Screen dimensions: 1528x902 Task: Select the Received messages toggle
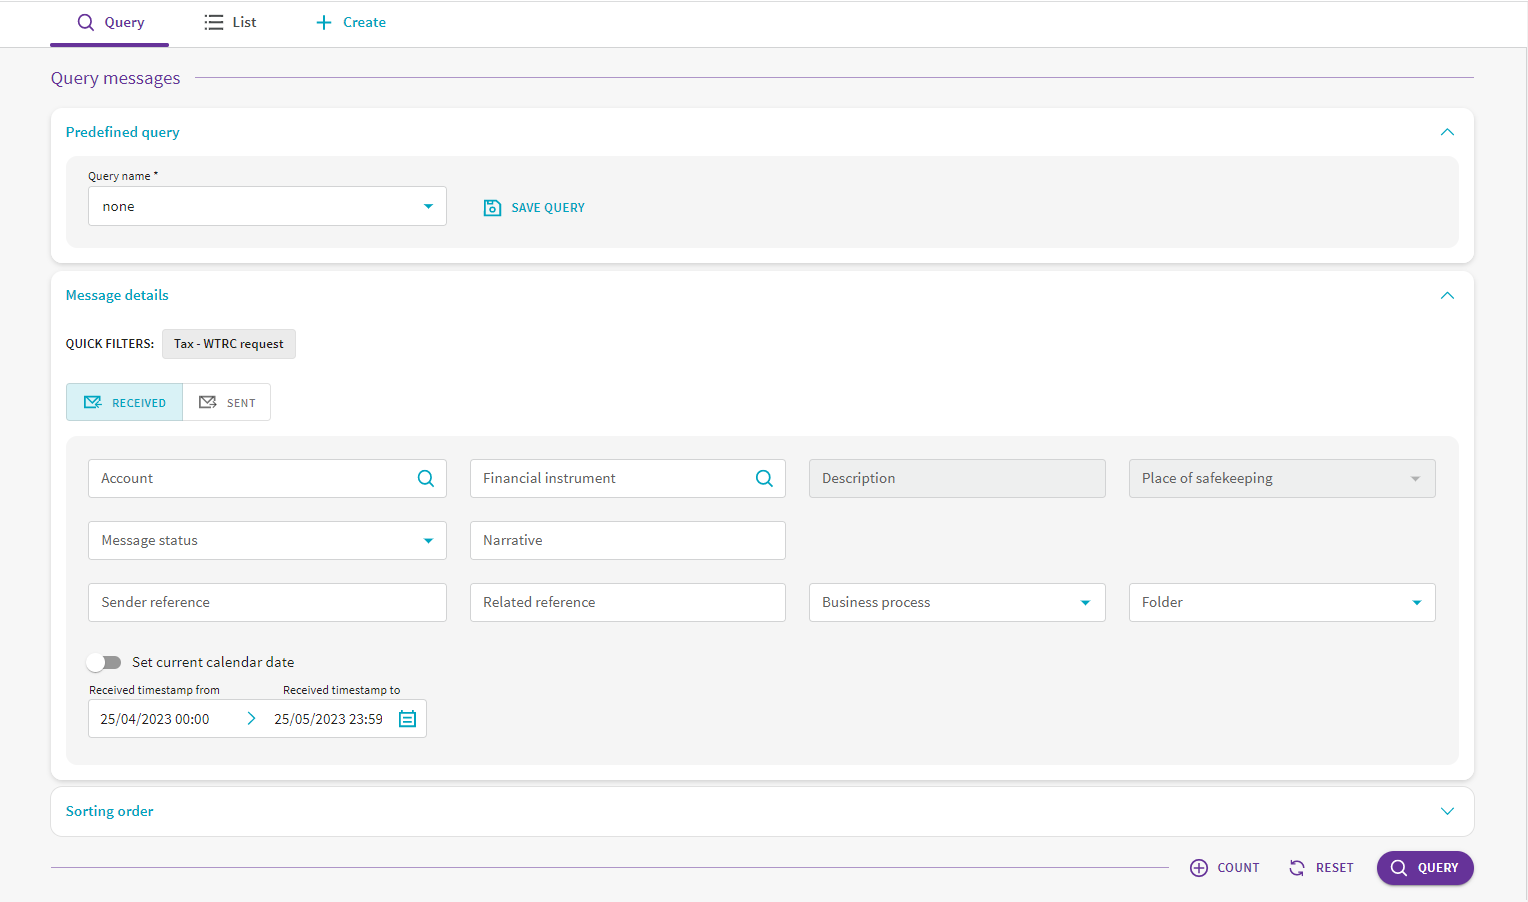125,402
